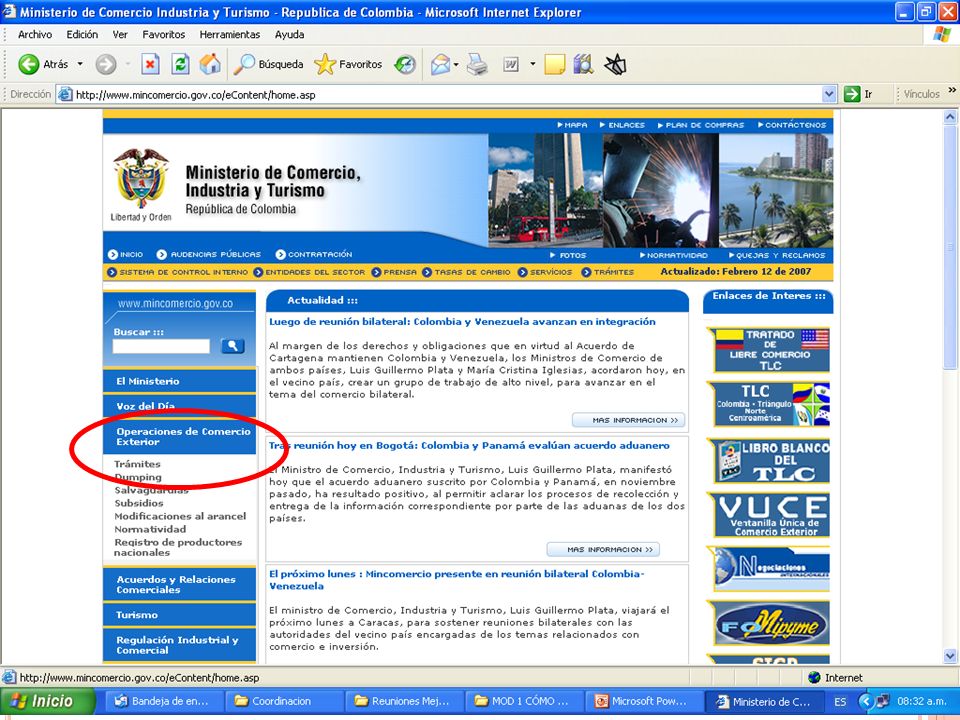Open AUDIENCIAS PÚBLICAS navigation link
The width and height of the screenshot is (960, 720).
pos(209,254)
